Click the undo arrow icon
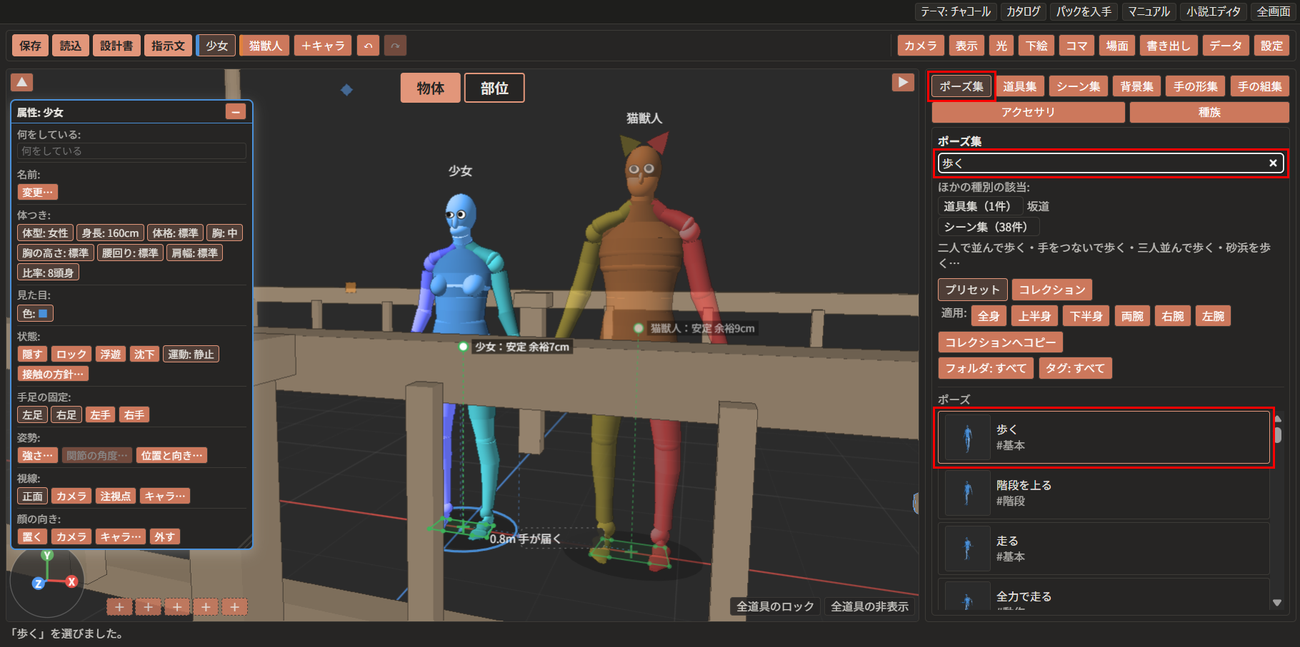 pyautogui.click(x=369, y=46)
